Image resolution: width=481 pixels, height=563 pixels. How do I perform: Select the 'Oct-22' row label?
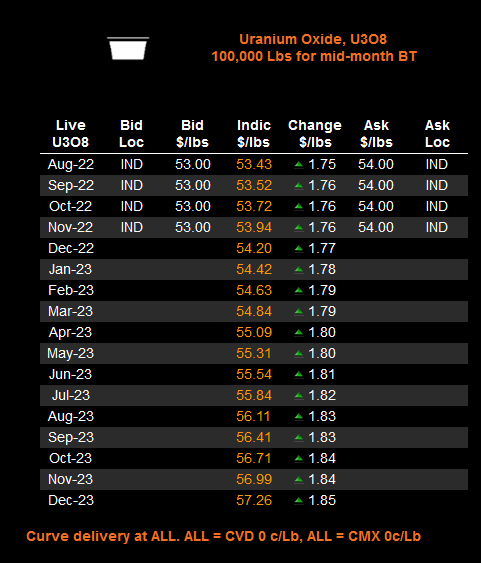[70, 206]
